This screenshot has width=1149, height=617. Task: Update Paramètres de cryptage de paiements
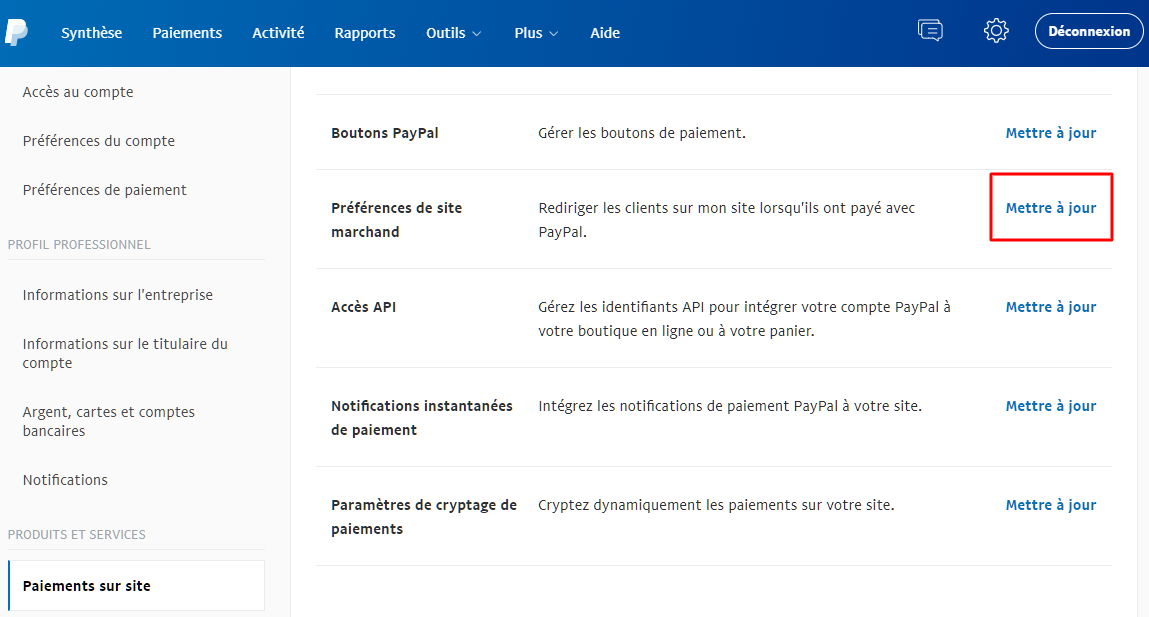1050,504
